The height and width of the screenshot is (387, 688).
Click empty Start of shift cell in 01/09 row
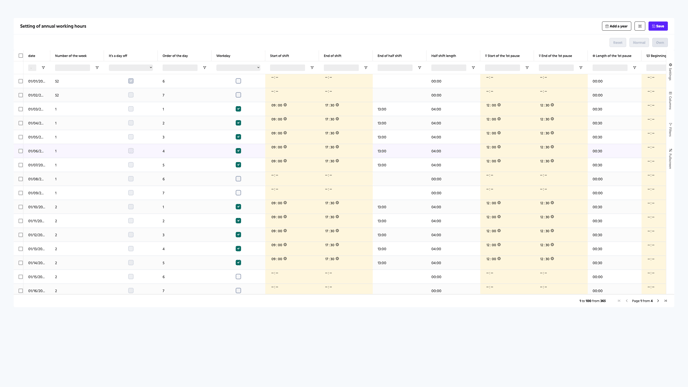click(x=292, y=193)
